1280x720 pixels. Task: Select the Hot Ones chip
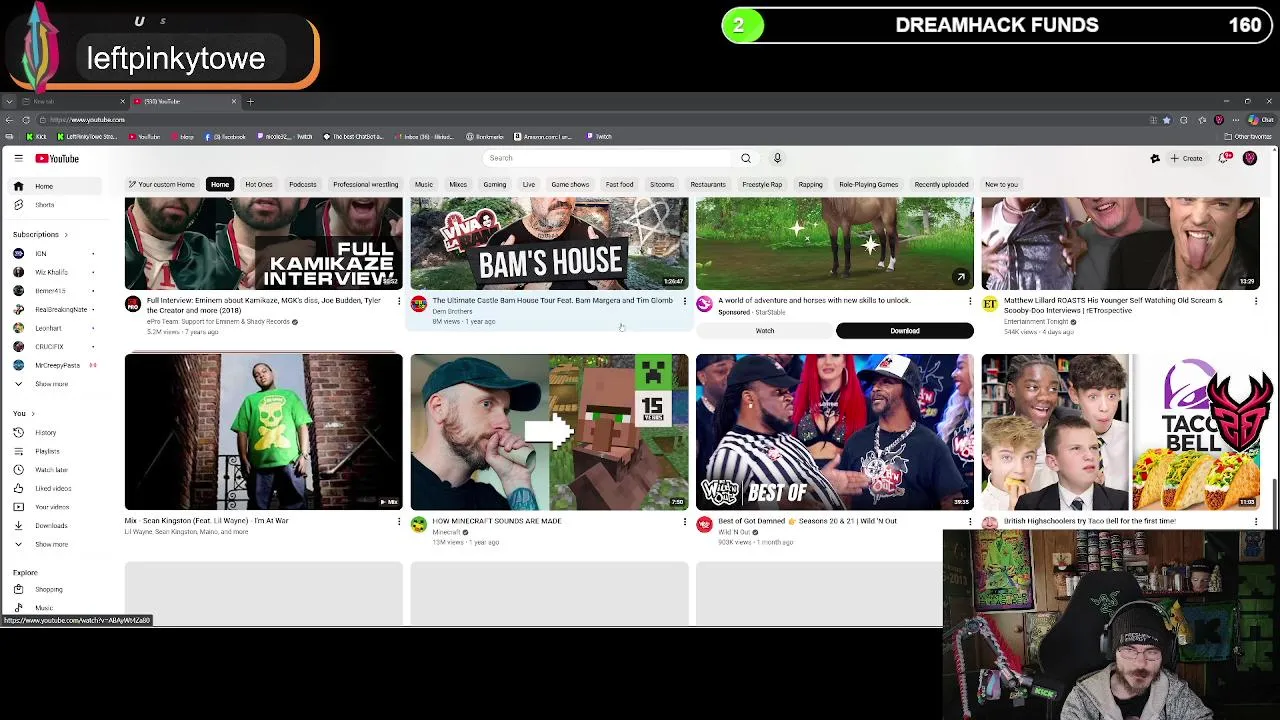click(x=259, y=184)
